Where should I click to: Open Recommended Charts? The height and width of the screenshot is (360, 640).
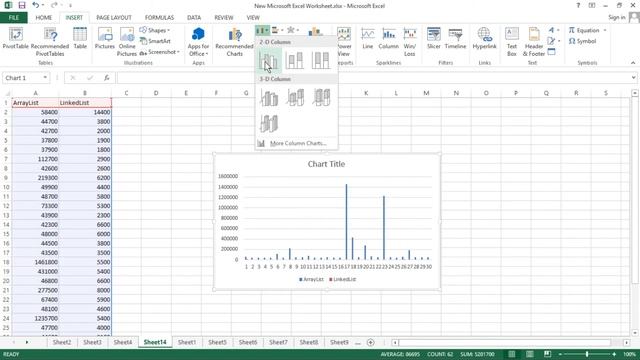(234, 42)
